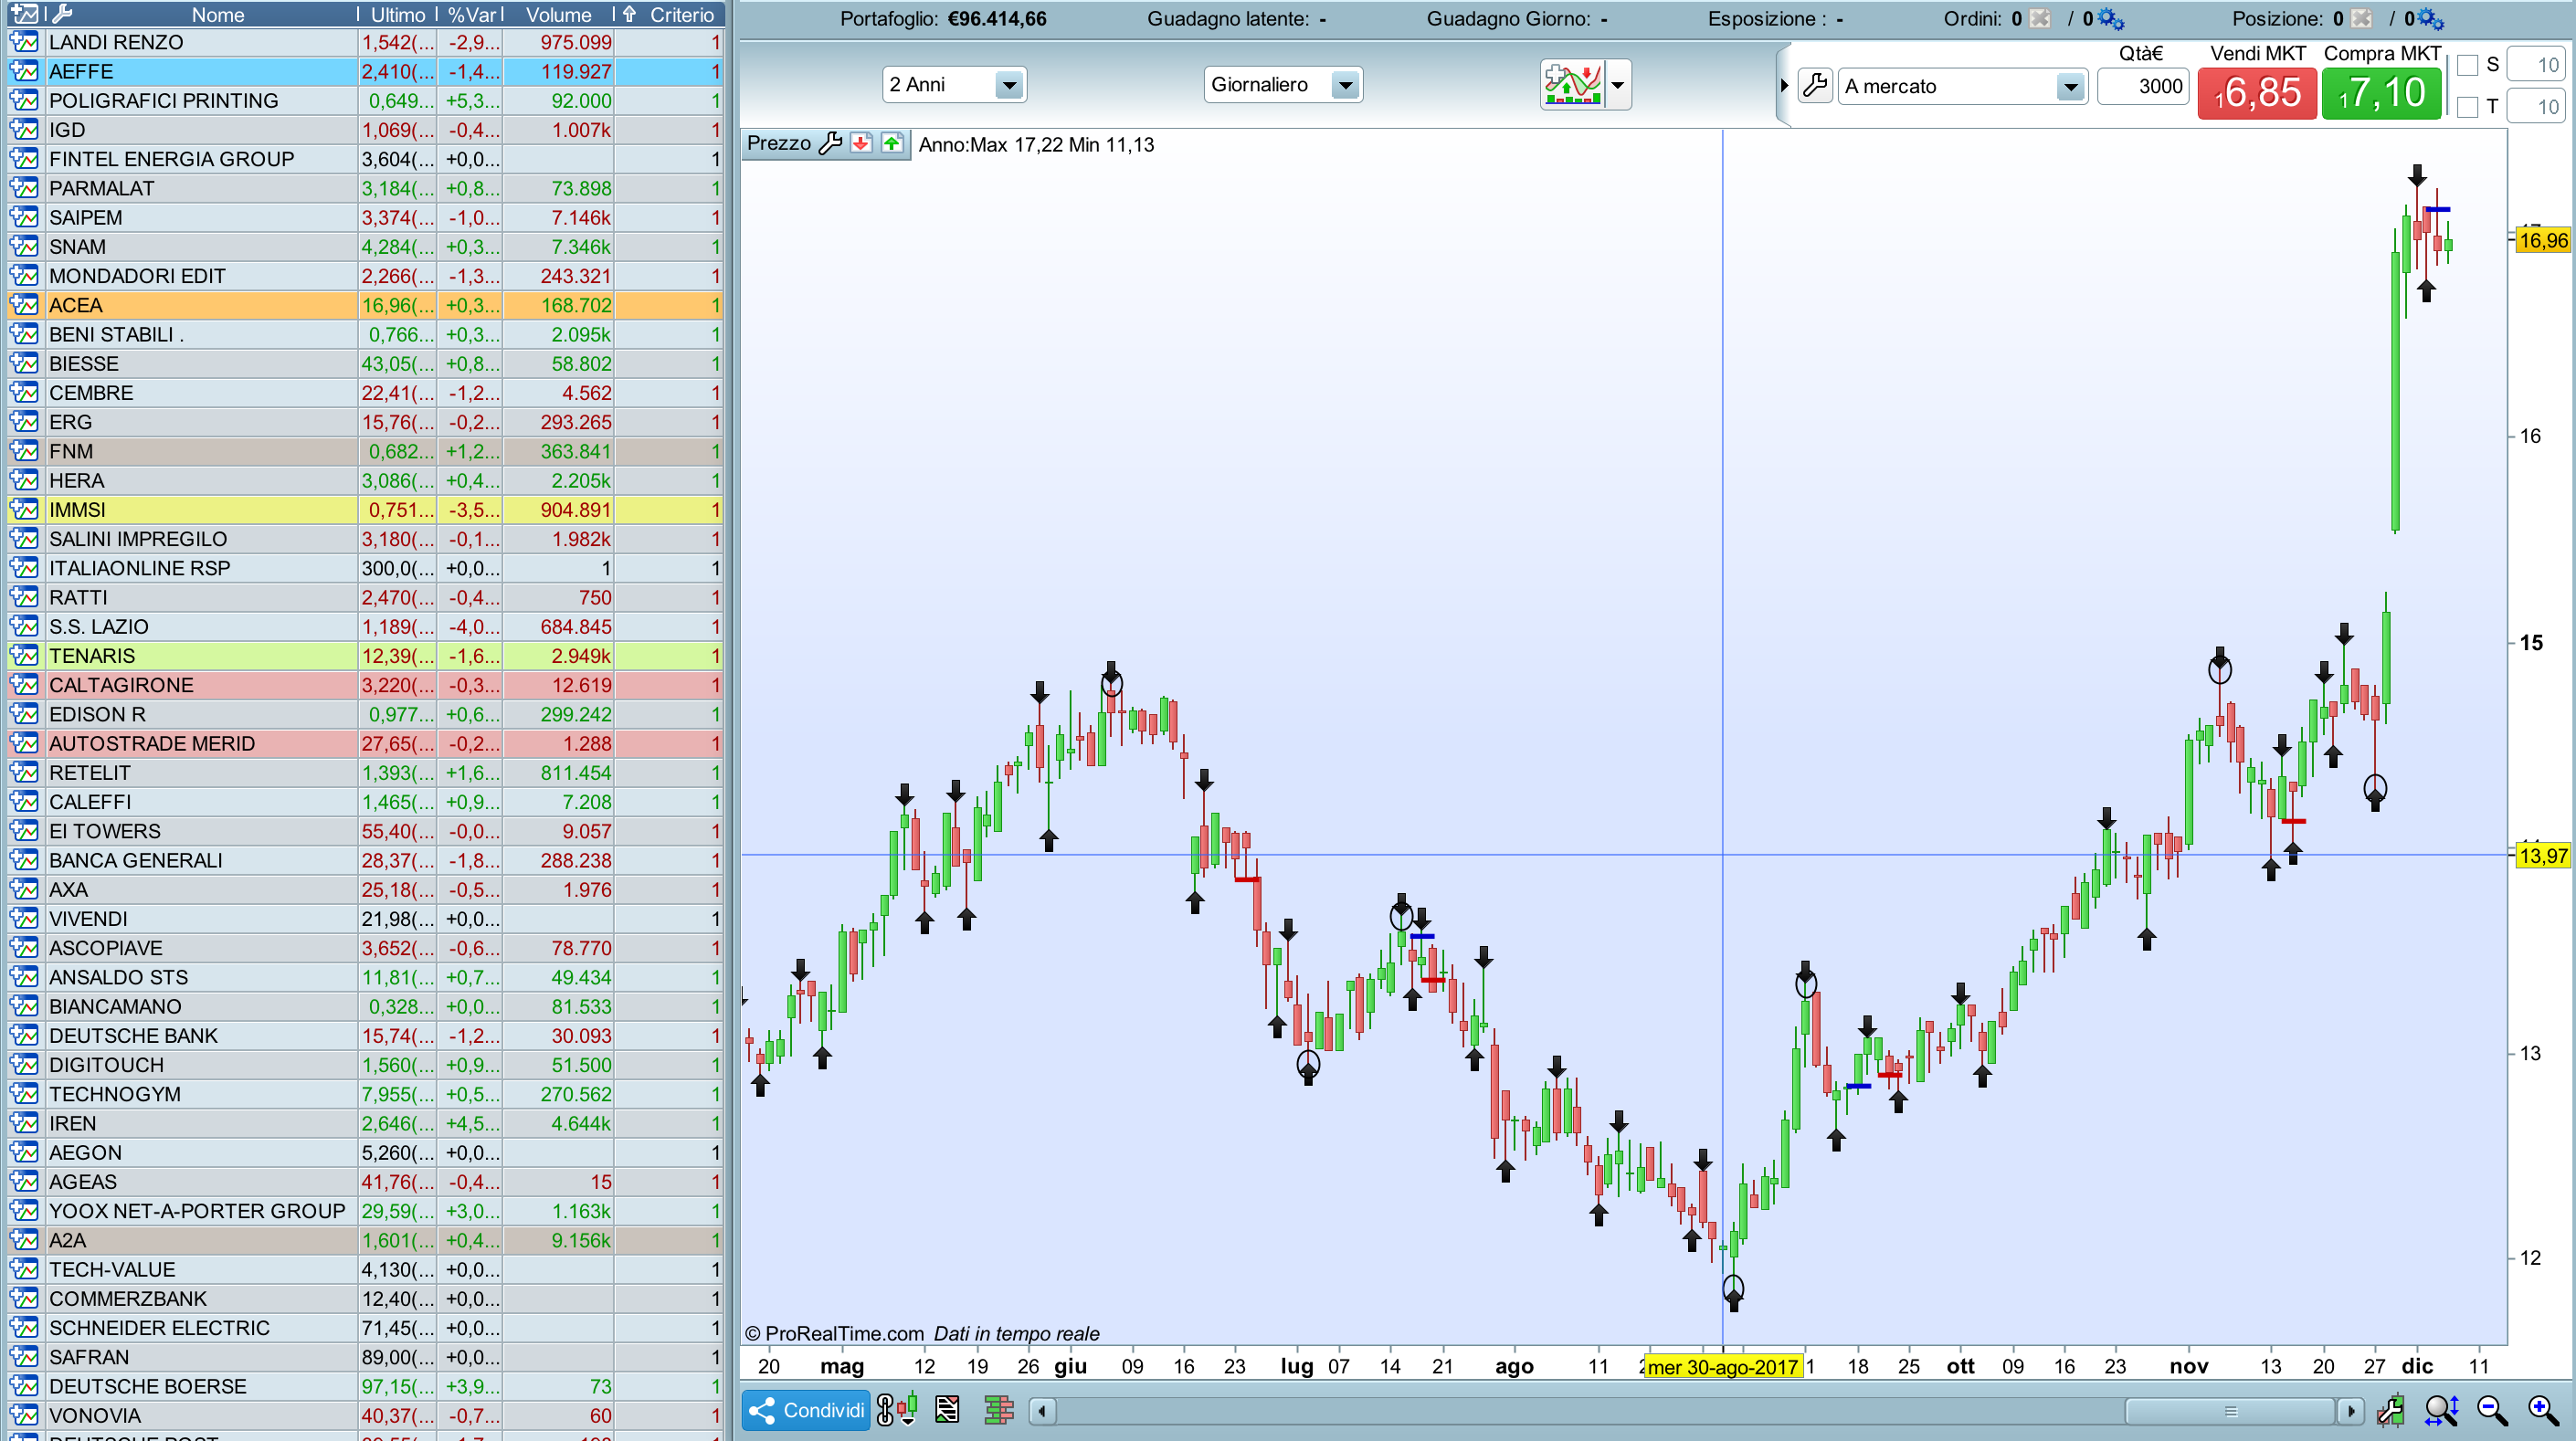This screenshot has width=2576, height=1441.
Task: Select AUTOSTRADE MERID row
Action: coord(366,744)
